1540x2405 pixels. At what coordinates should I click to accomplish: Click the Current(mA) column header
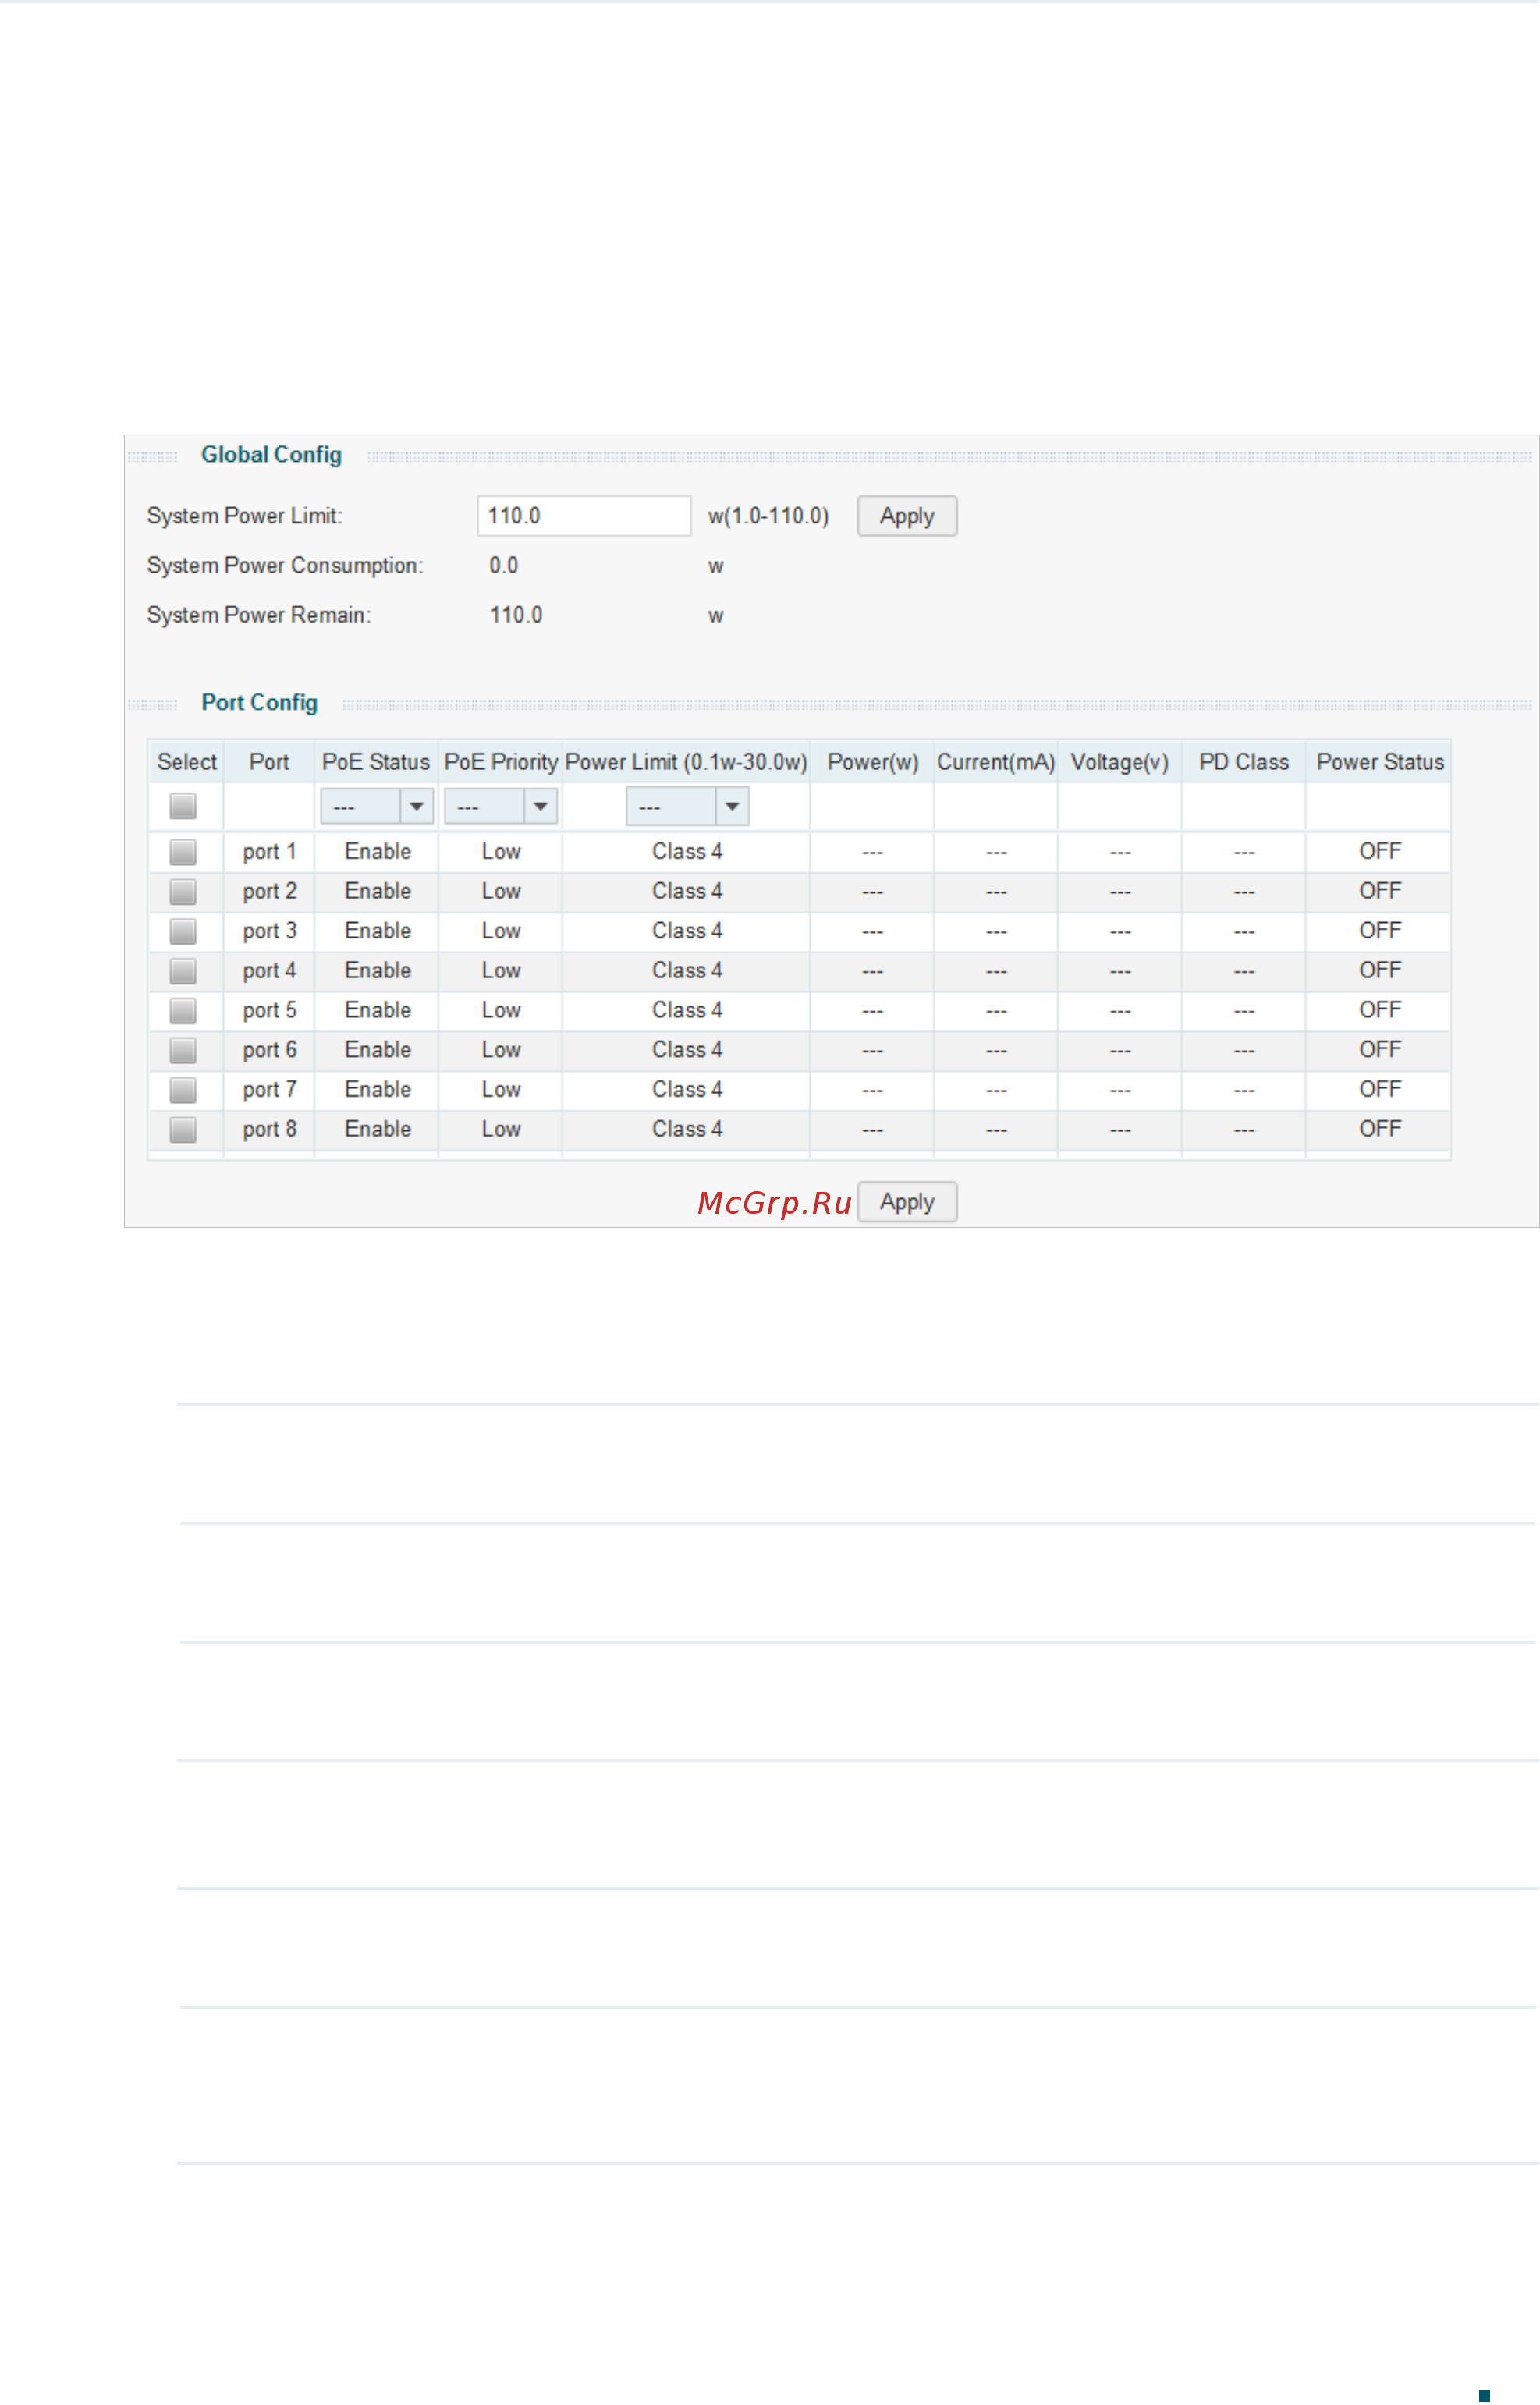pyautogui.click(x=996, y=762)
